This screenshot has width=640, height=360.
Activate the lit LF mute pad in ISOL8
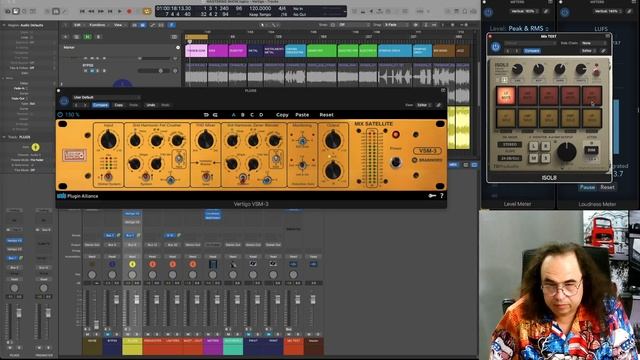506,95
